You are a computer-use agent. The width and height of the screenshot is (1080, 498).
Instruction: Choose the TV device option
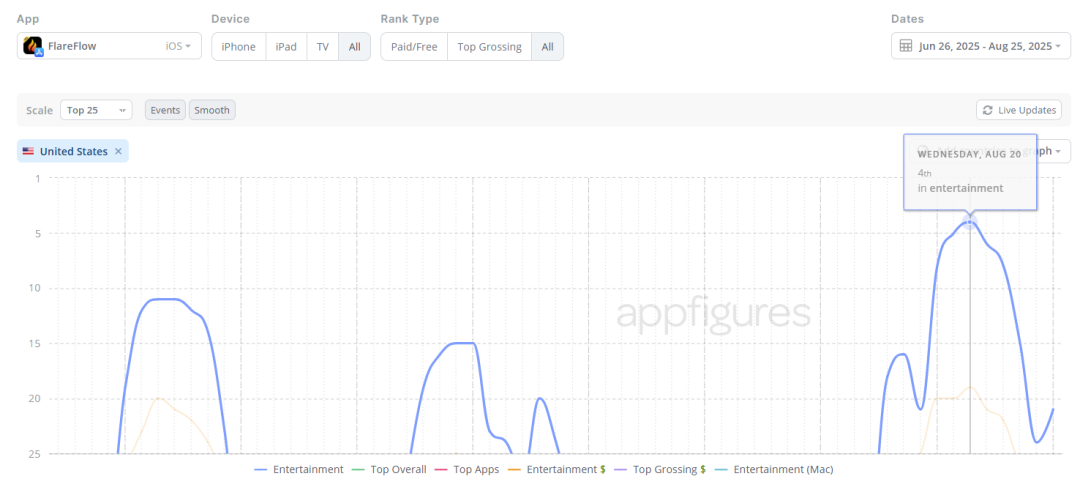(x=322, y=47)
